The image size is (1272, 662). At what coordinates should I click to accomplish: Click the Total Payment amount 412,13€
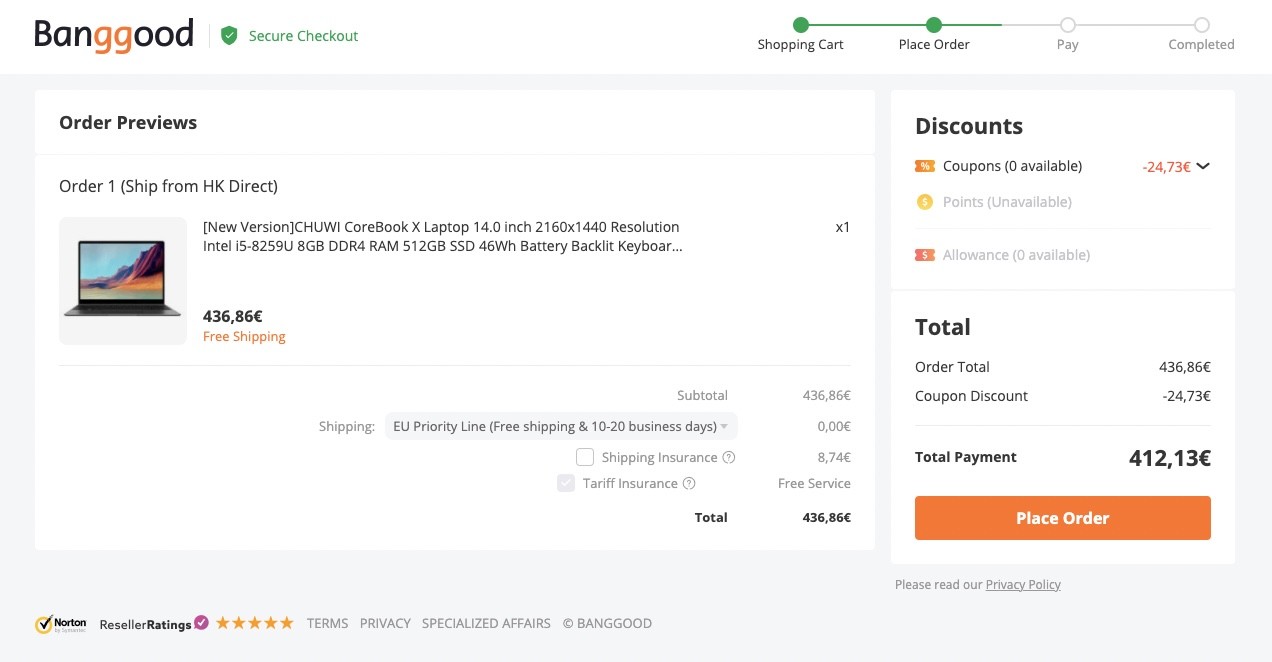tap(1170, 458)
